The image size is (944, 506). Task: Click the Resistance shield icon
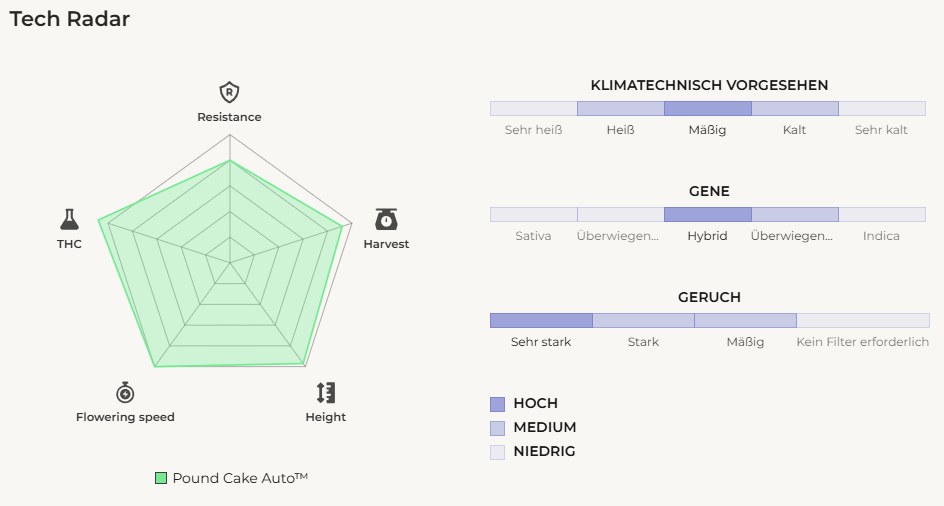click(229, 93)
